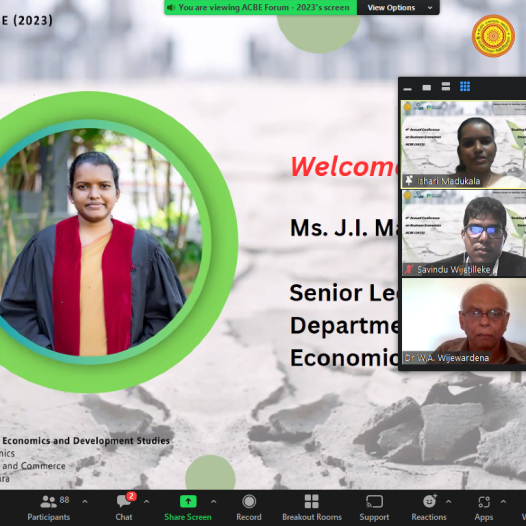Open the Support icon

coord(374,502)
